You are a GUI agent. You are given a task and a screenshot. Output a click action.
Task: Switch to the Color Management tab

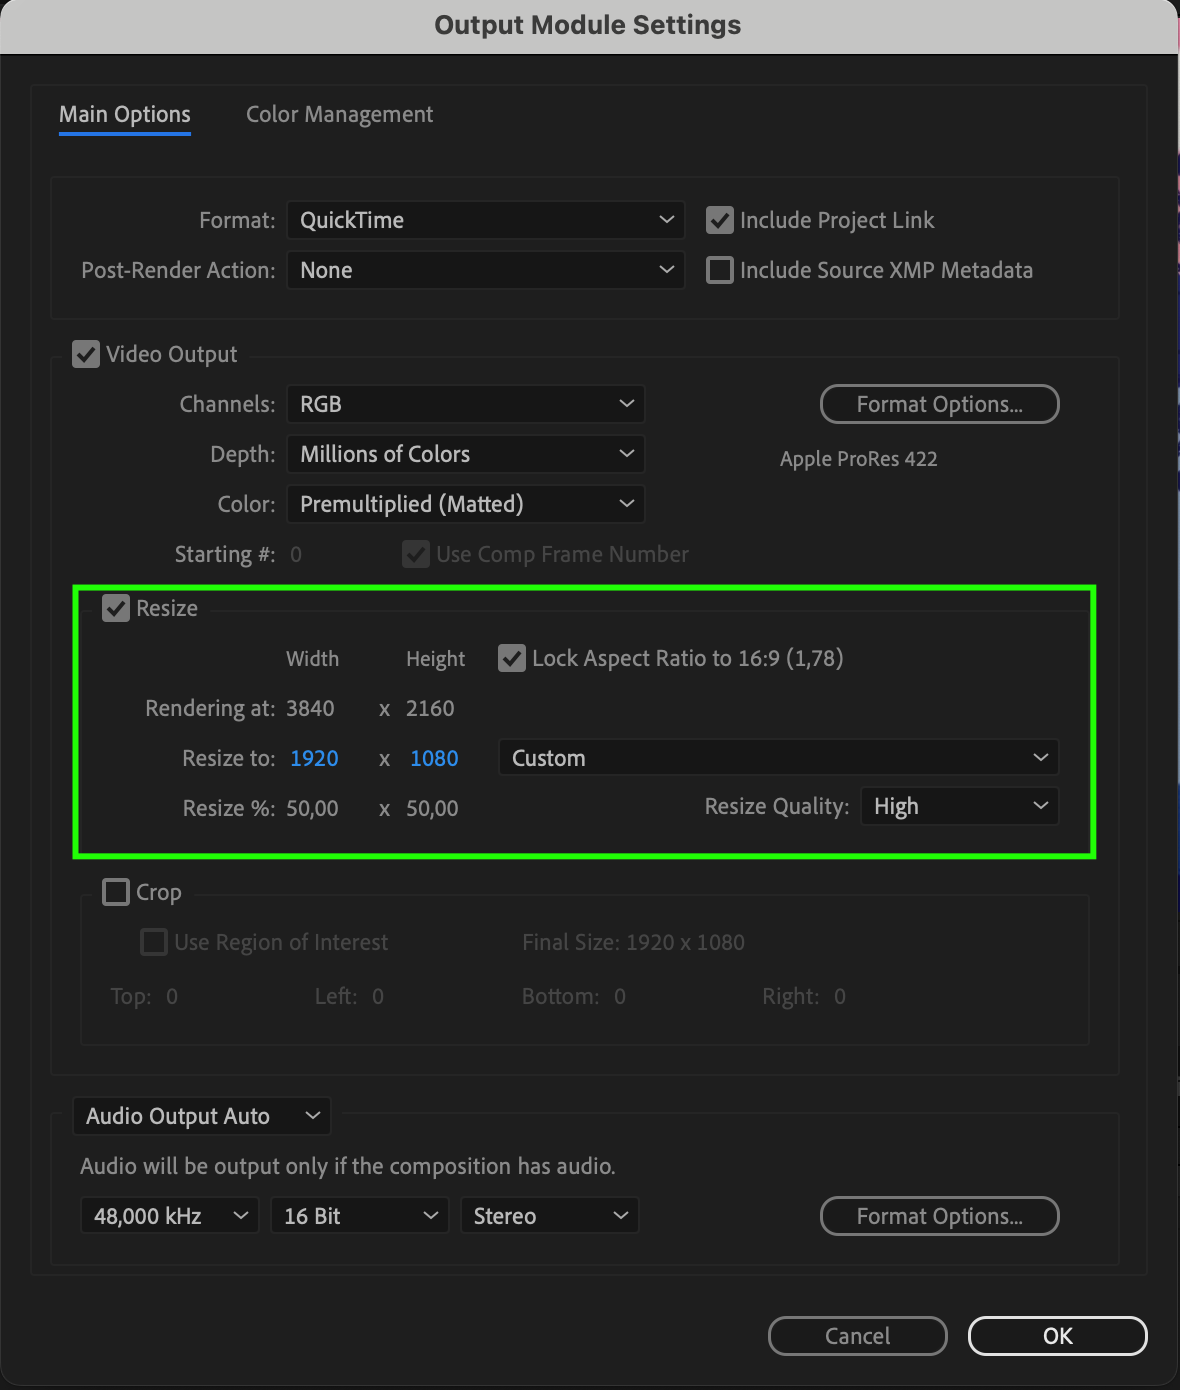tap(339, 115)
